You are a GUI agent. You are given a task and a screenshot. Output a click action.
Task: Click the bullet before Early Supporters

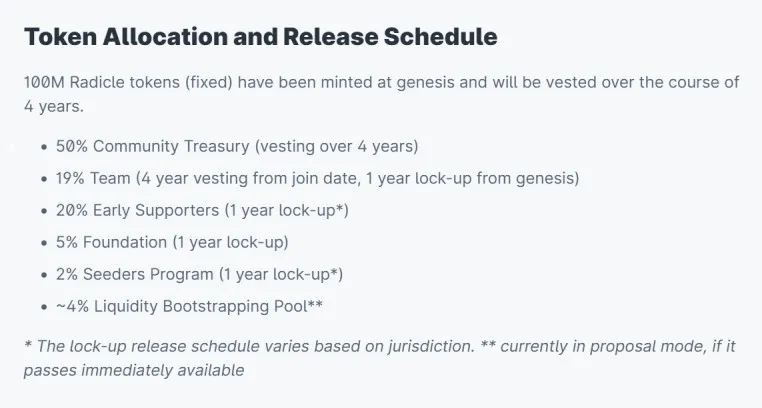(x=45, y=211)
